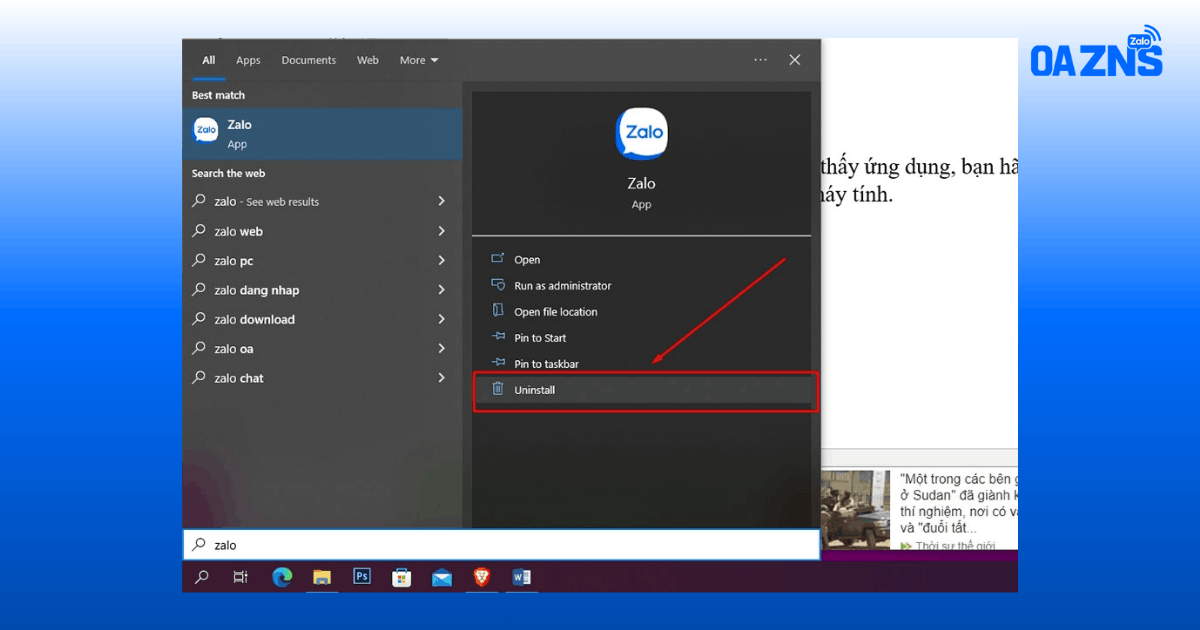Launch Brave browser from the taskbar
Image resolution: width=1200 pixels, height=630 pixels.
tap(482, 577)
